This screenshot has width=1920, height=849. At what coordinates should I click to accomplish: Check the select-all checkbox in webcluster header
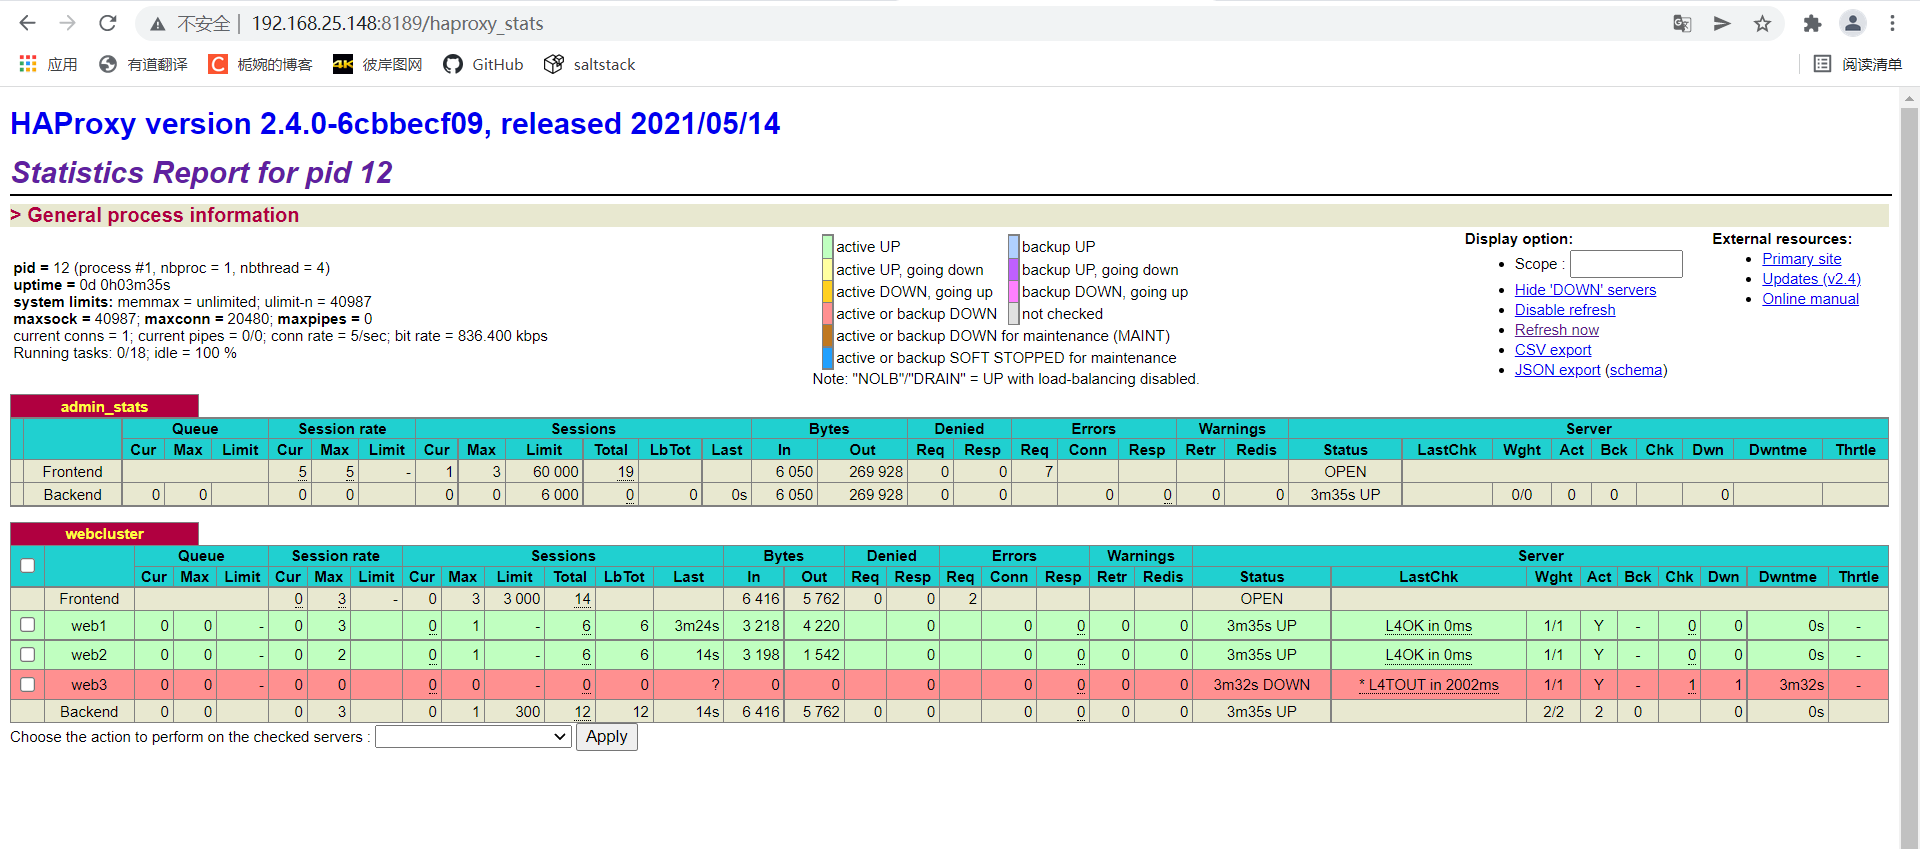click(28, 566)
